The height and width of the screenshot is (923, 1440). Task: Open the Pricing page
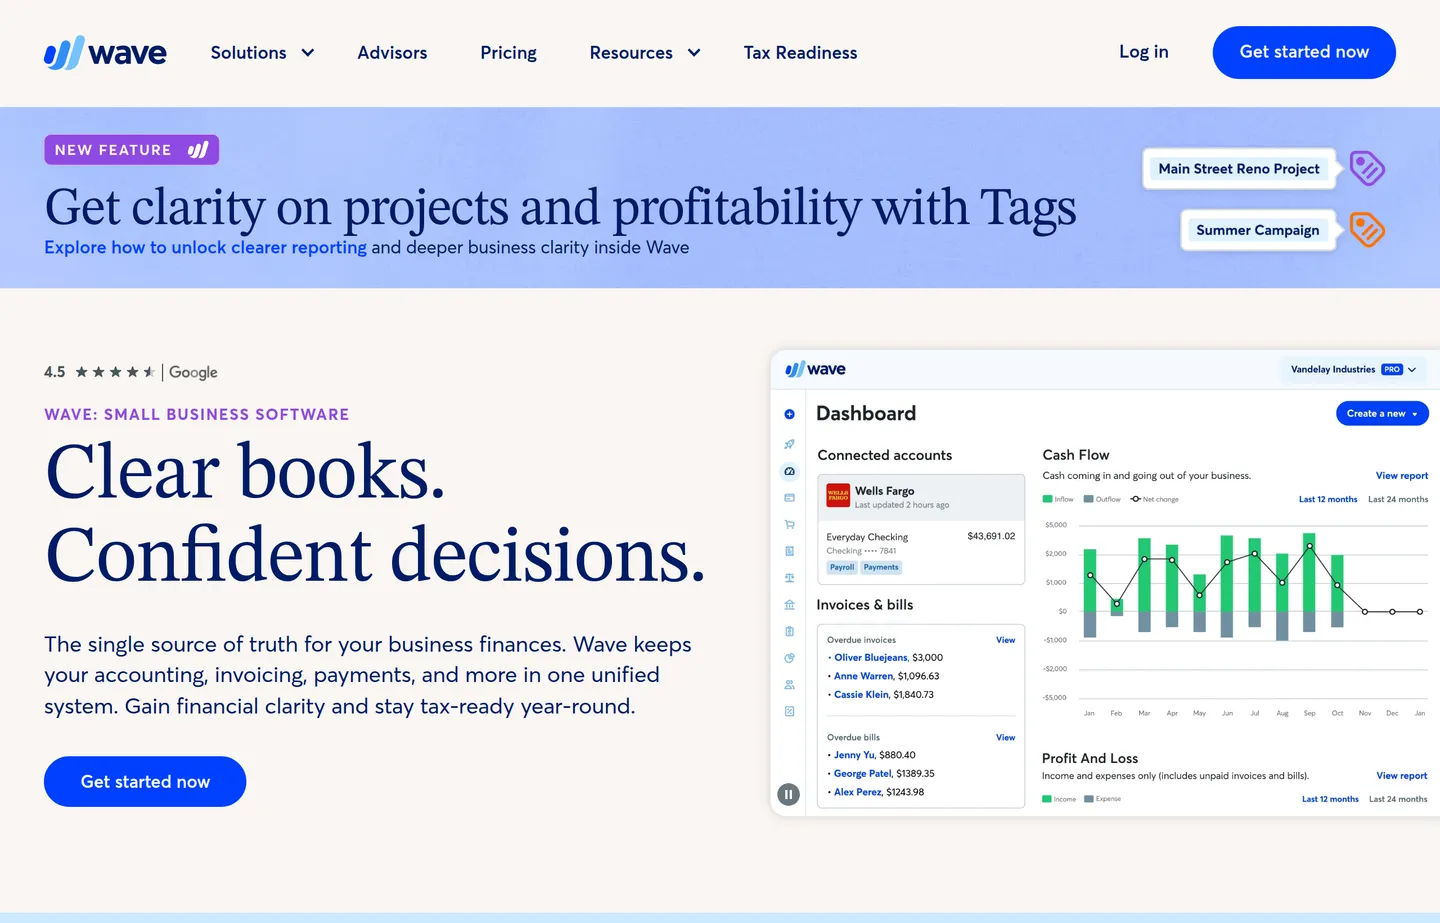pos(508,53)
